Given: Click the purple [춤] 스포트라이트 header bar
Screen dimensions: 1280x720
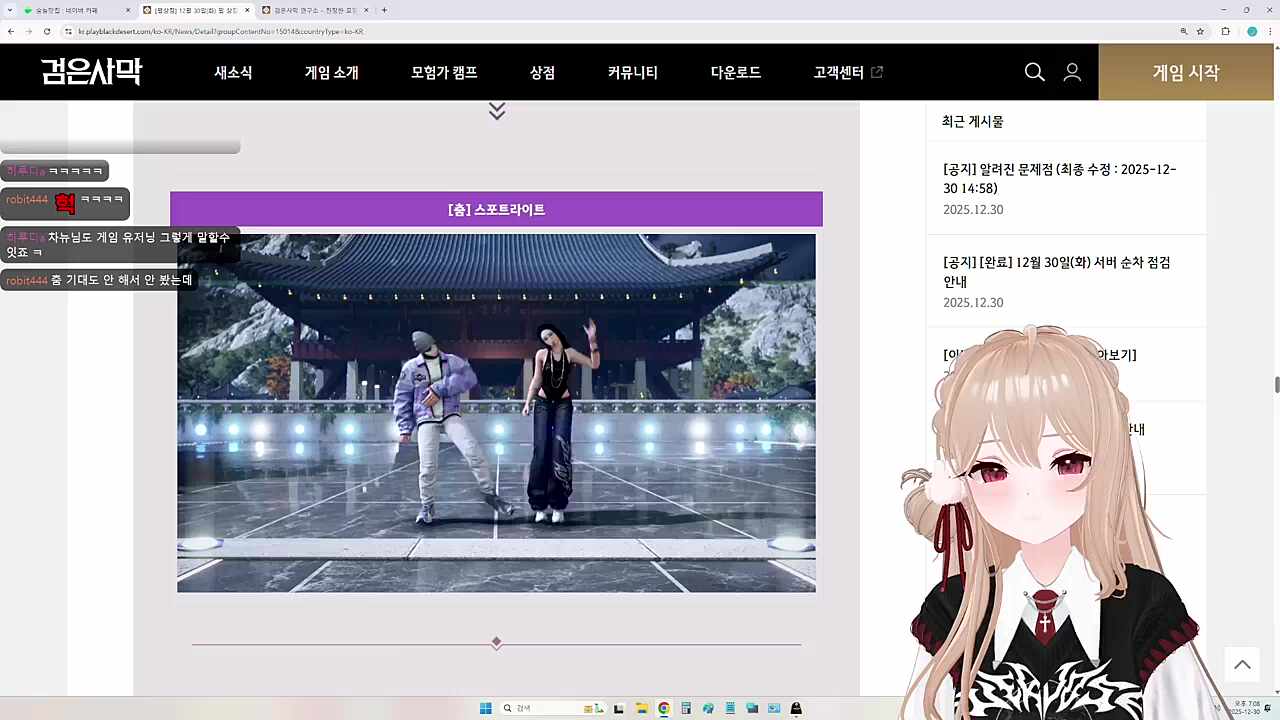Looking at the screenshot, I should coord(496,209).
